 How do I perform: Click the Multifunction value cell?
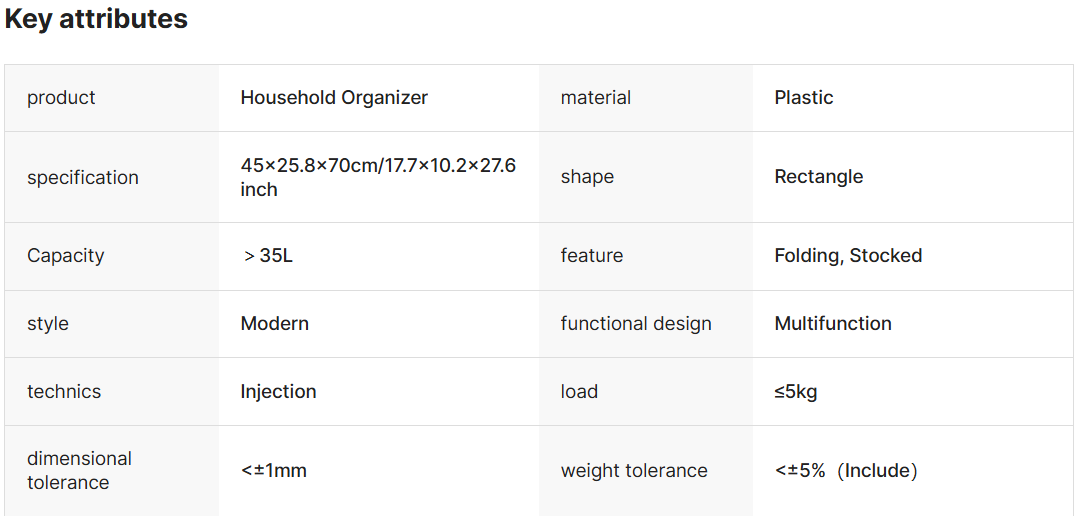(x=833, y=324)
